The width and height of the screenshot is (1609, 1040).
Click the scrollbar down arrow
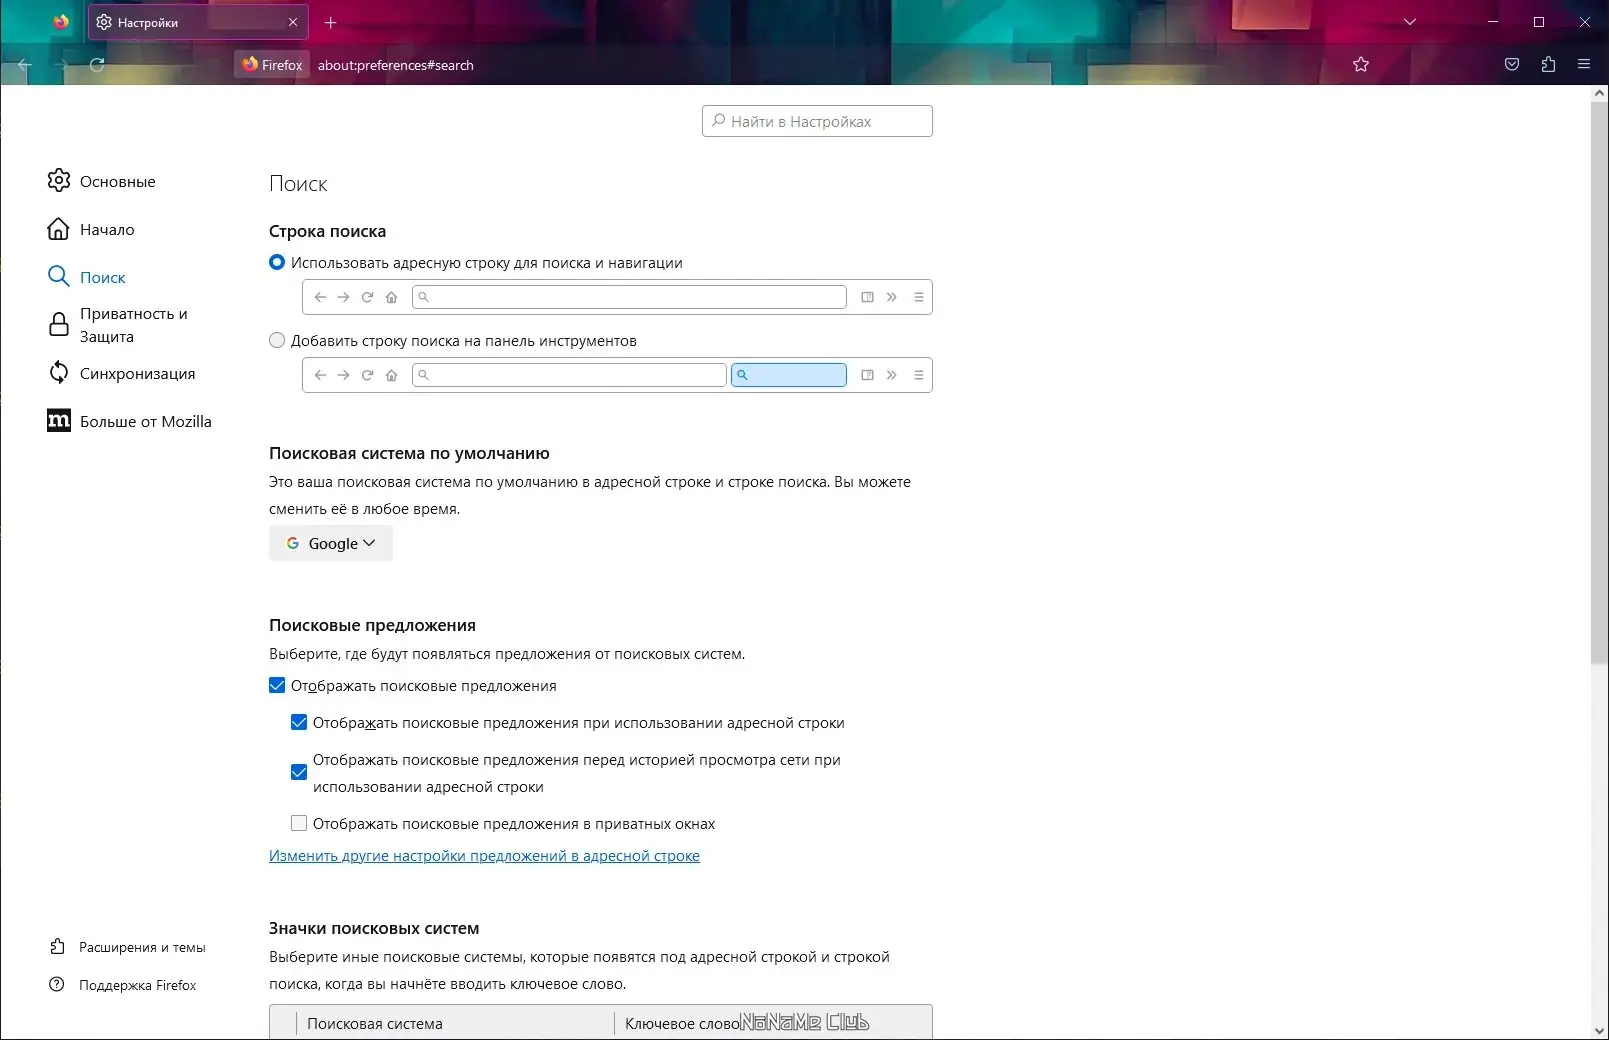pyautogui.click(x=1599, y=1031)
